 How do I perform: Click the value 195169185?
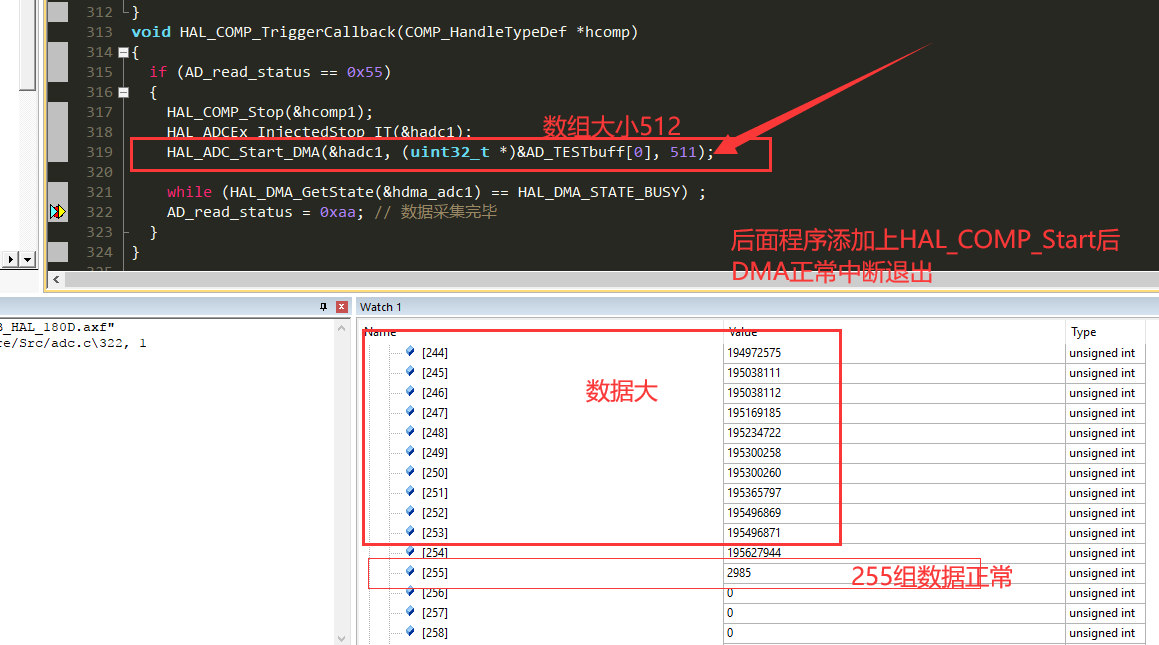coord(753,412)
